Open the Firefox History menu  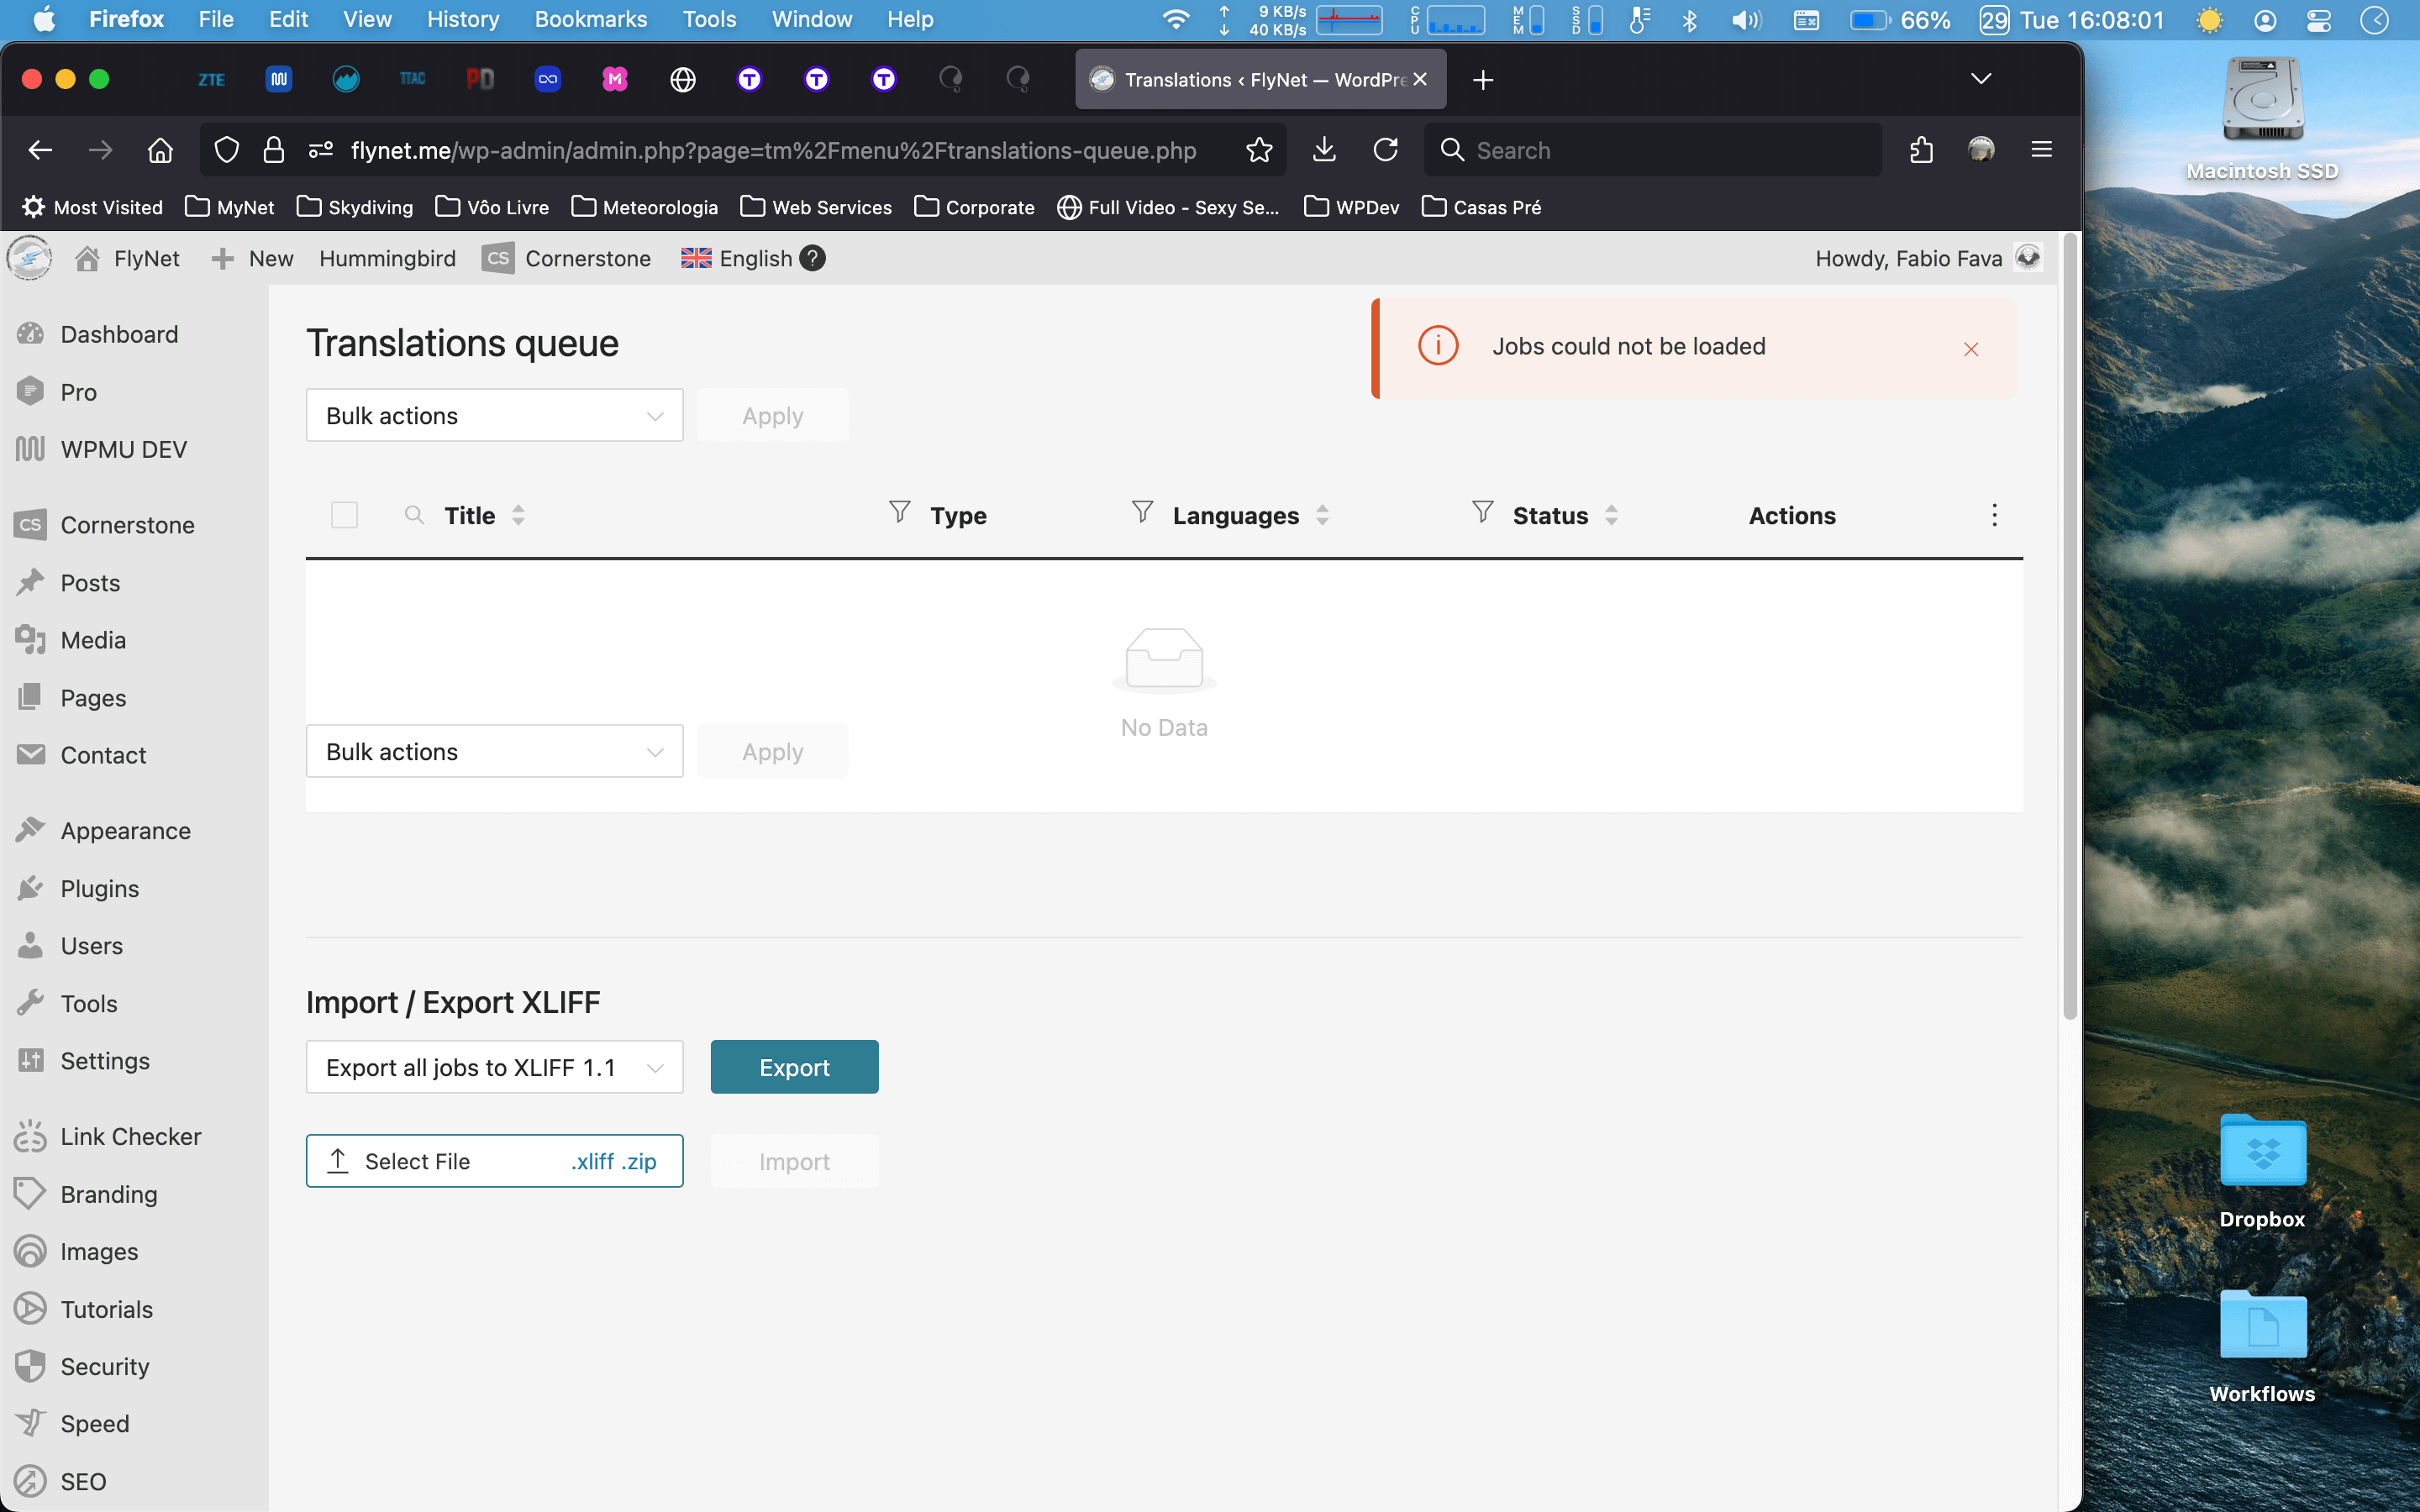462,19
